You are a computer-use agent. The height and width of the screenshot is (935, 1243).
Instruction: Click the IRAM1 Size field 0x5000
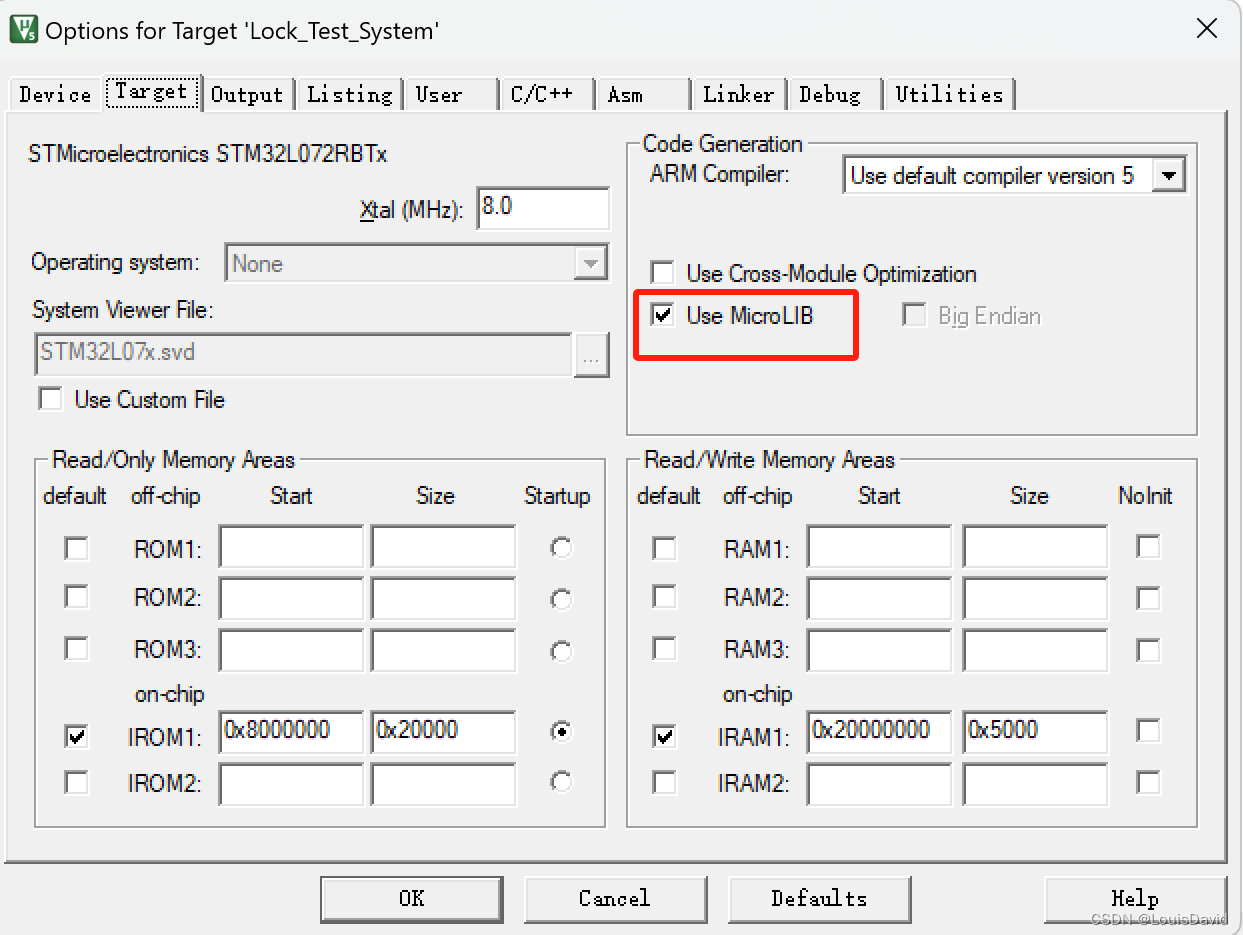point(1036,732)
